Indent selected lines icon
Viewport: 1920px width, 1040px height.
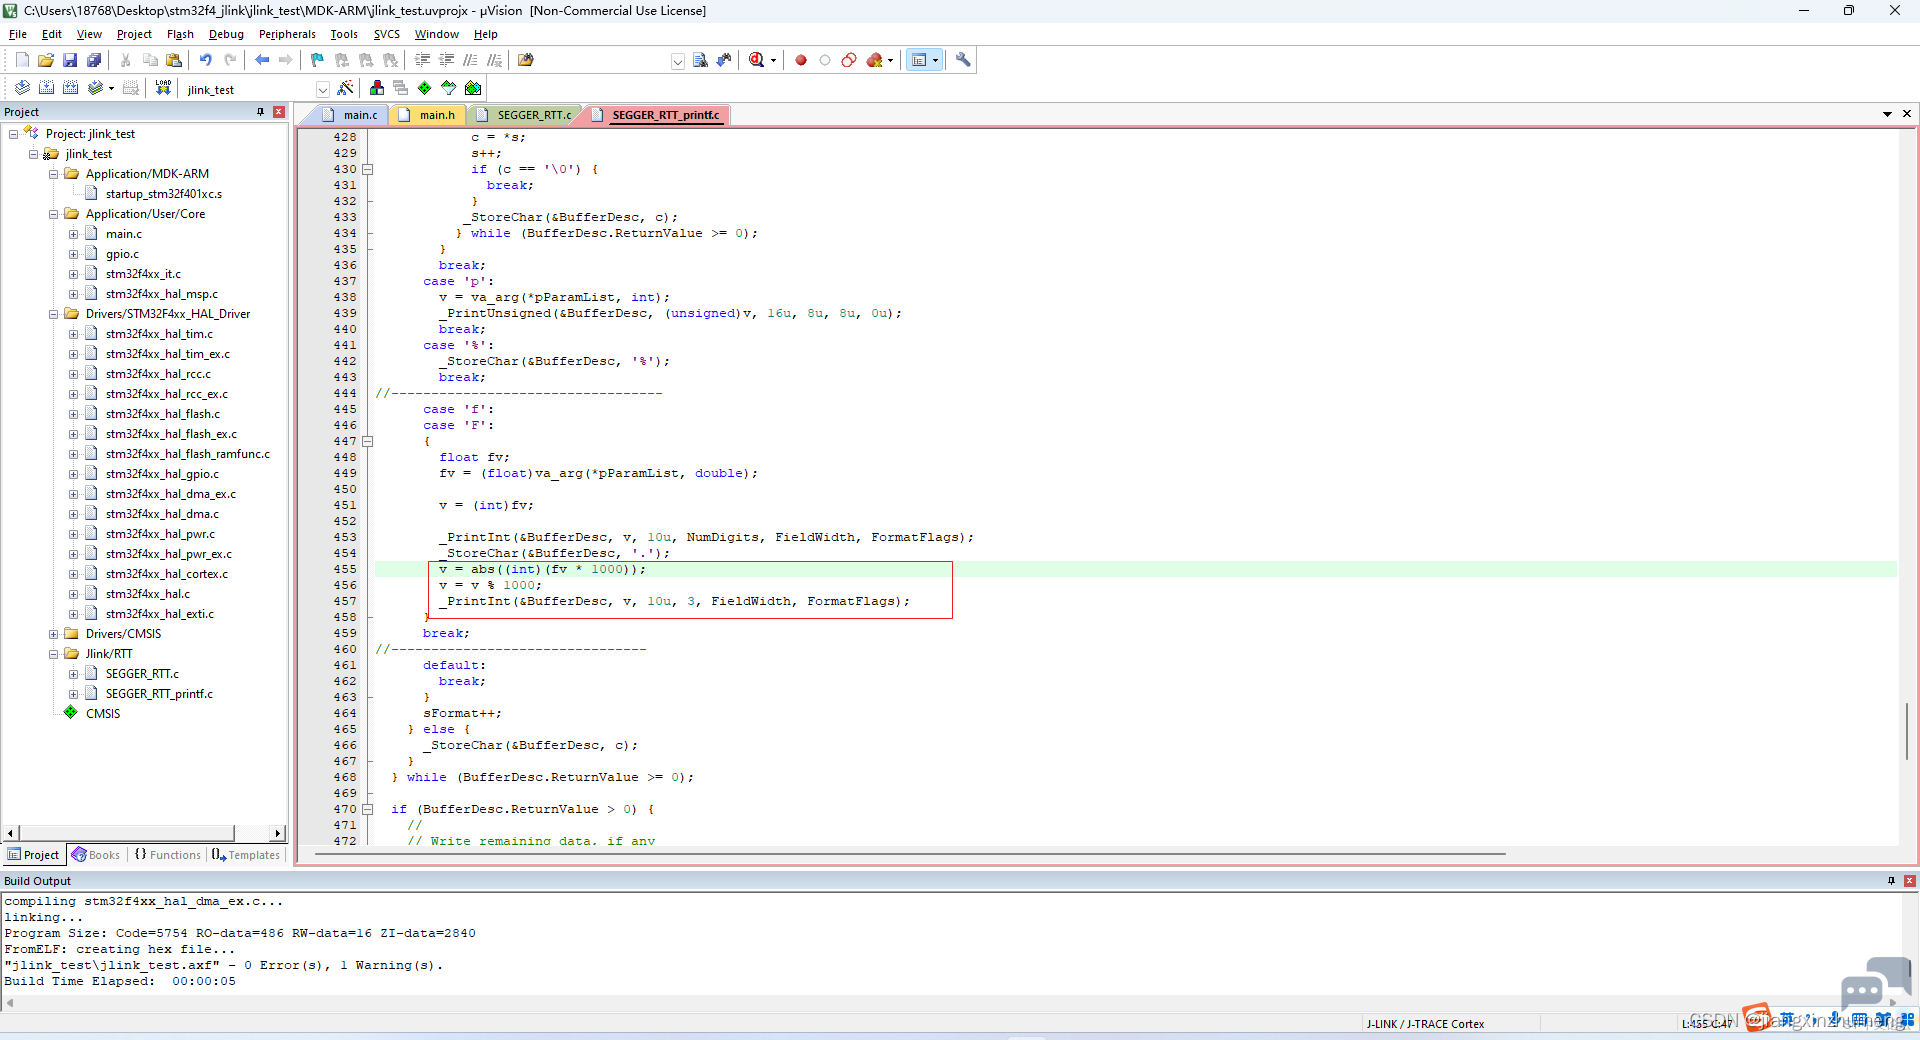pos(423,60)
